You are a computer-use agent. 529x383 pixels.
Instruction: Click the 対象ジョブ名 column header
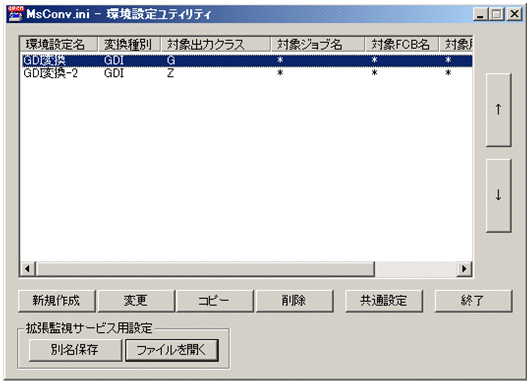[x=318, y=44]
